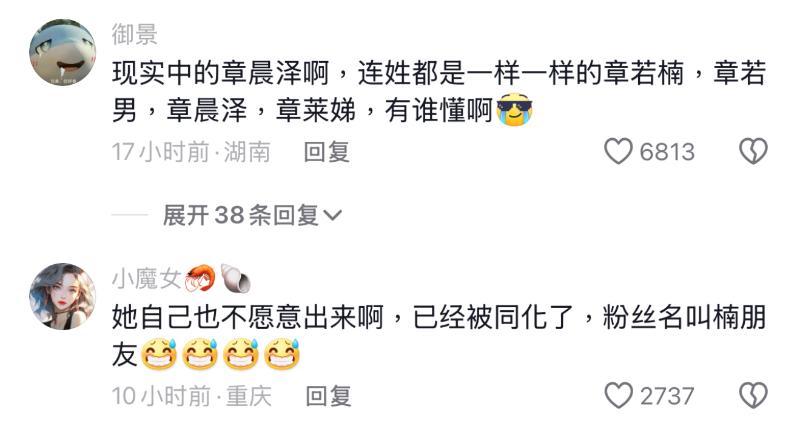Click the 2737 like count
The image size is (800, 432).
667,396
